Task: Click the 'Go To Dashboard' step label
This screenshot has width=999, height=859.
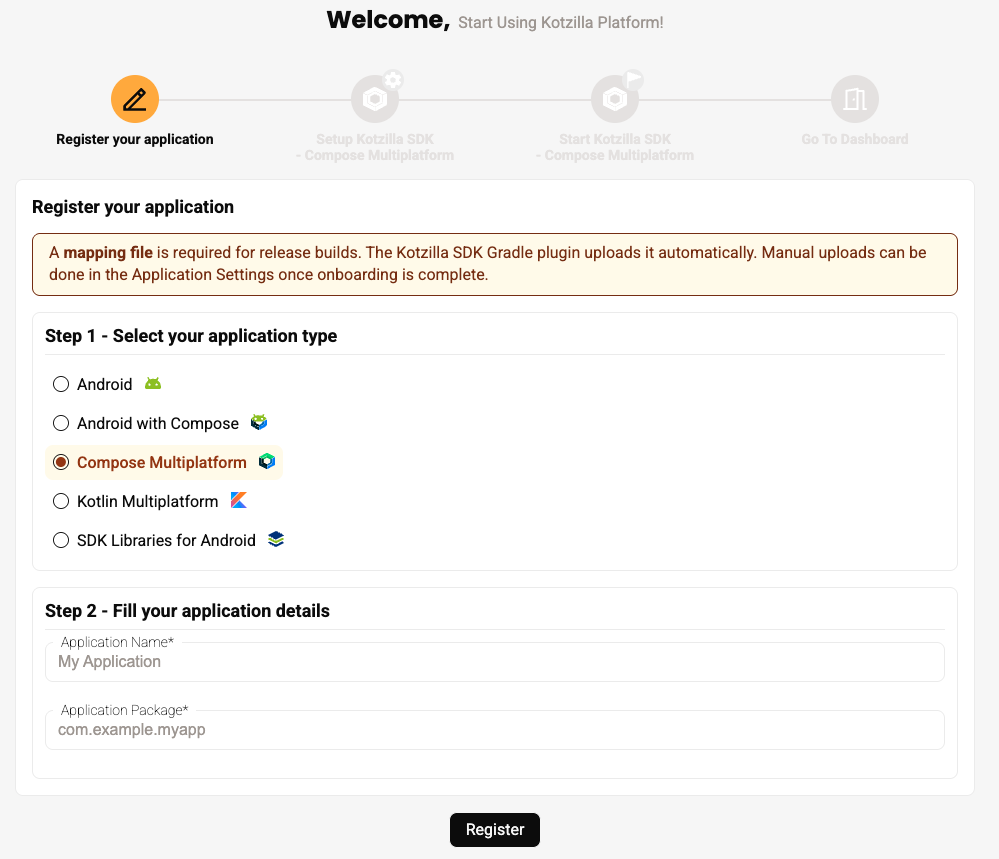Action: pyautogui.click(x=855, y=139)
